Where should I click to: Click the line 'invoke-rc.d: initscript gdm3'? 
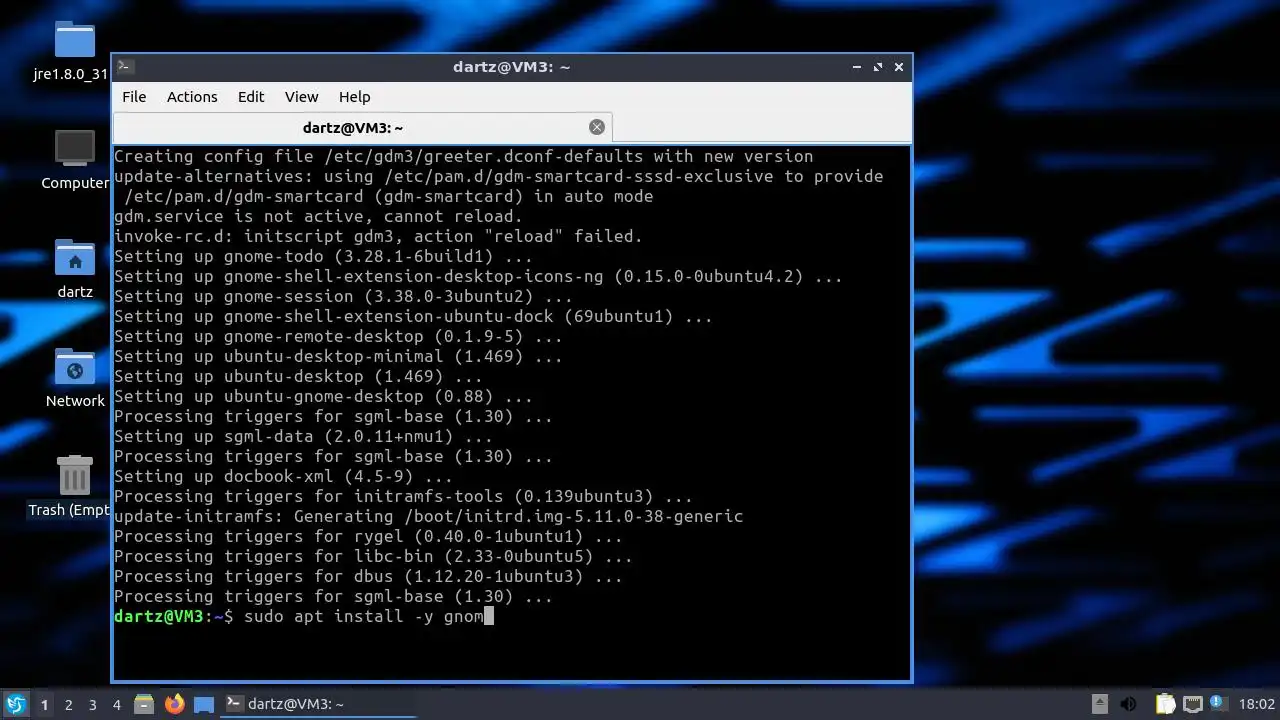(x=378, y=236)
